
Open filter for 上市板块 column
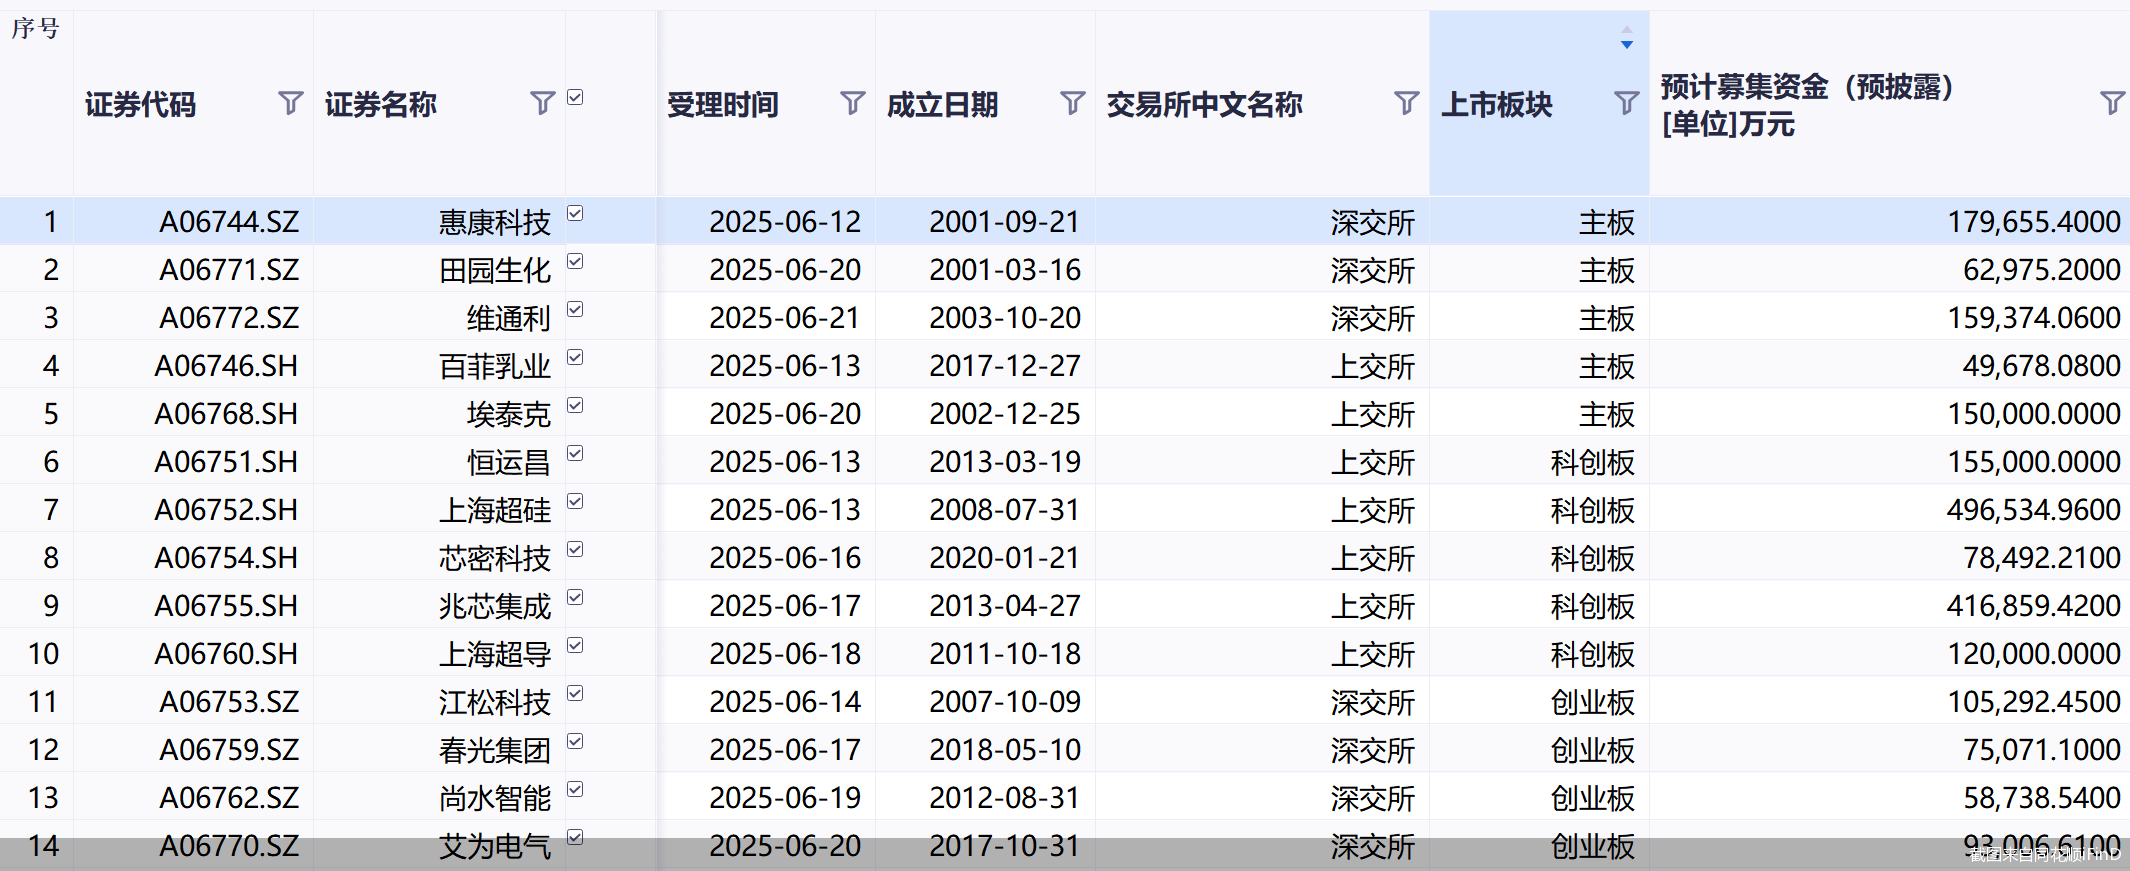(1626, 103)
